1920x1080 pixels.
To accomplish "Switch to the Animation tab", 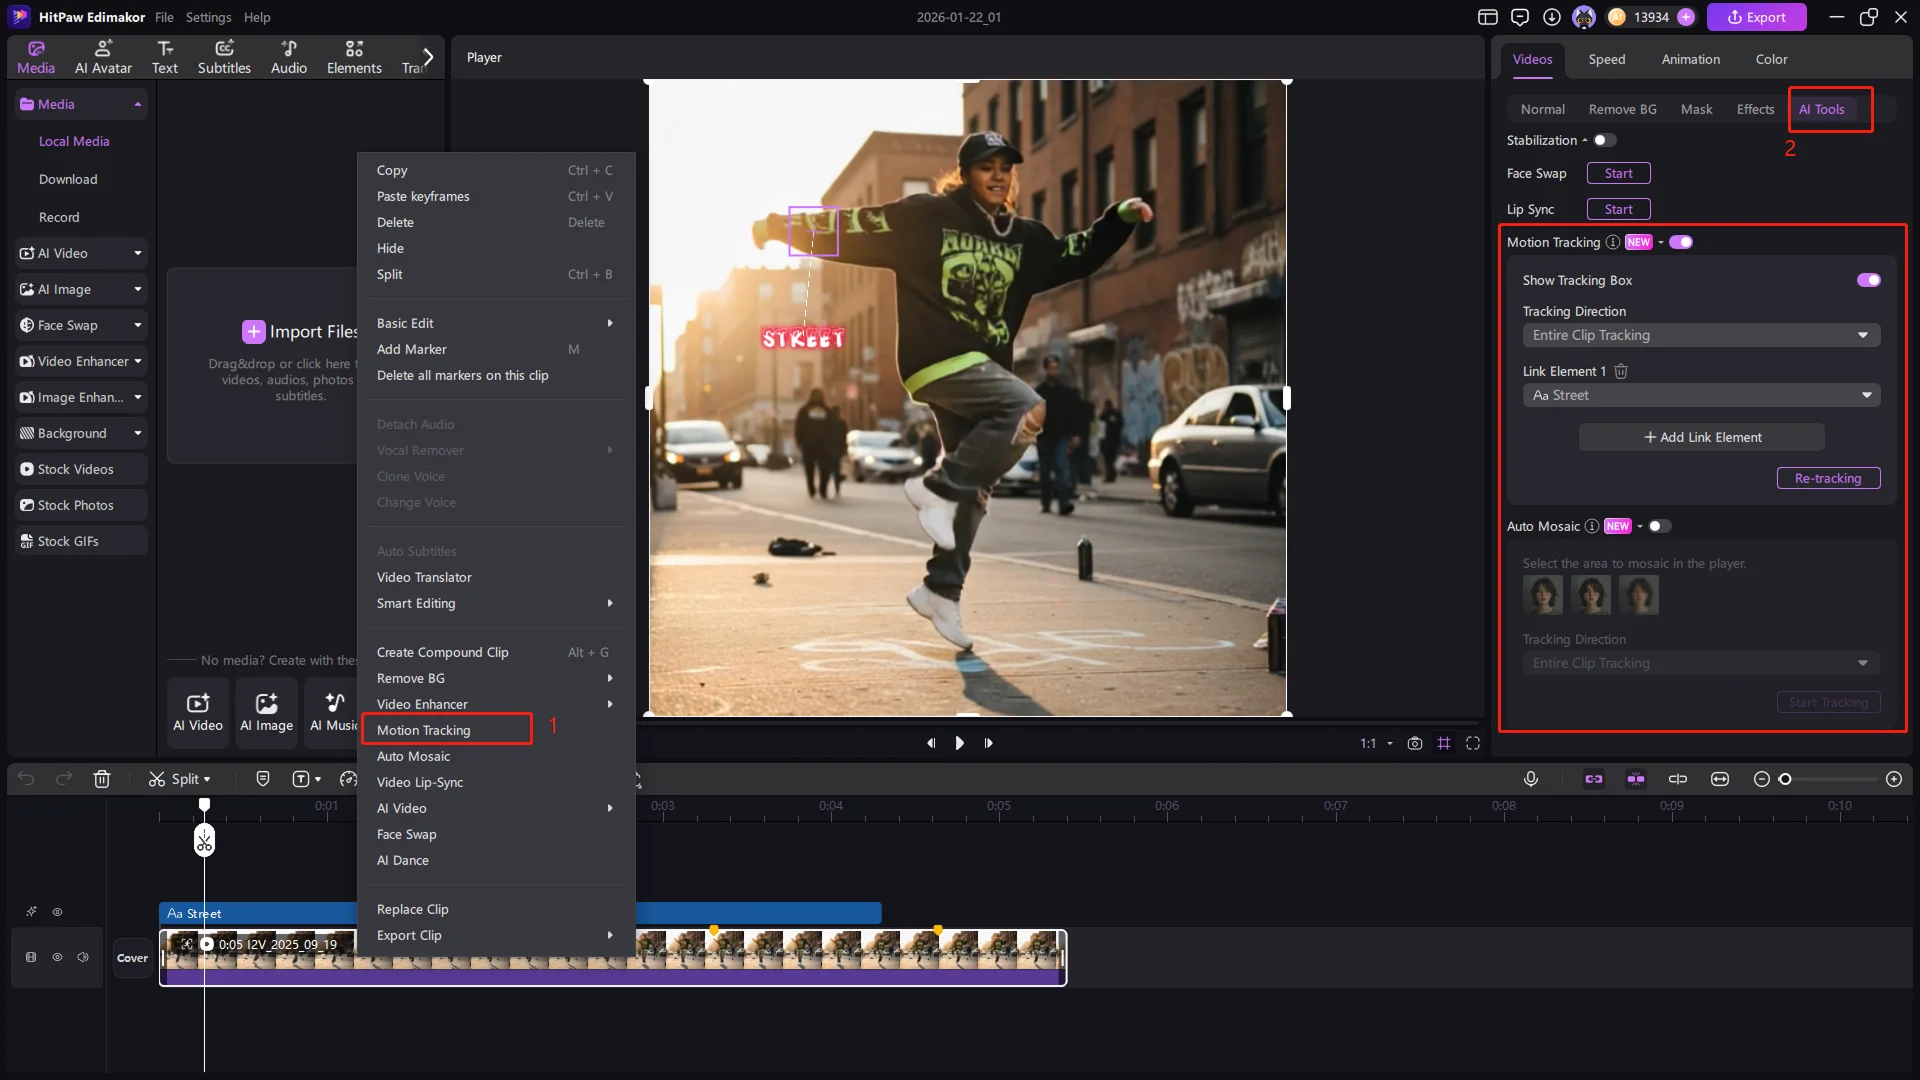I will tap(1690, 59).
